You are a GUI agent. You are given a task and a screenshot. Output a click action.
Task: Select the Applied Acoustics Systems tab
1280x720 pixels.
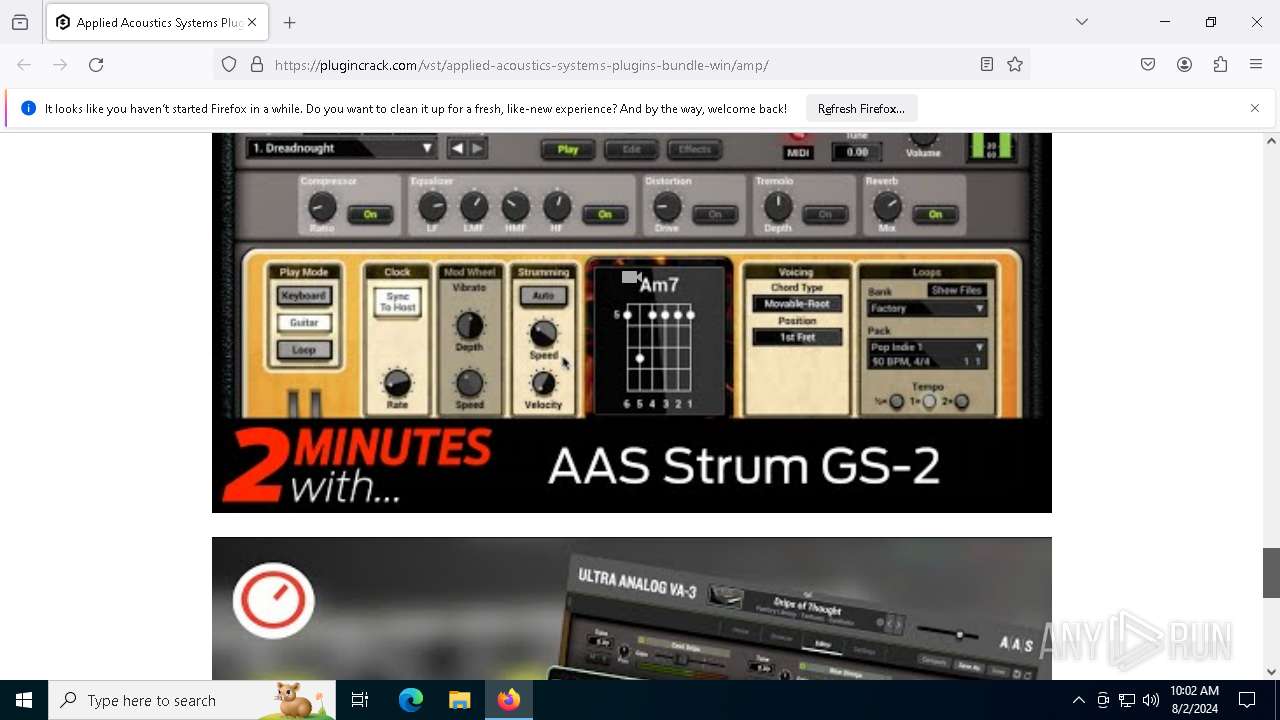(157, 22)
